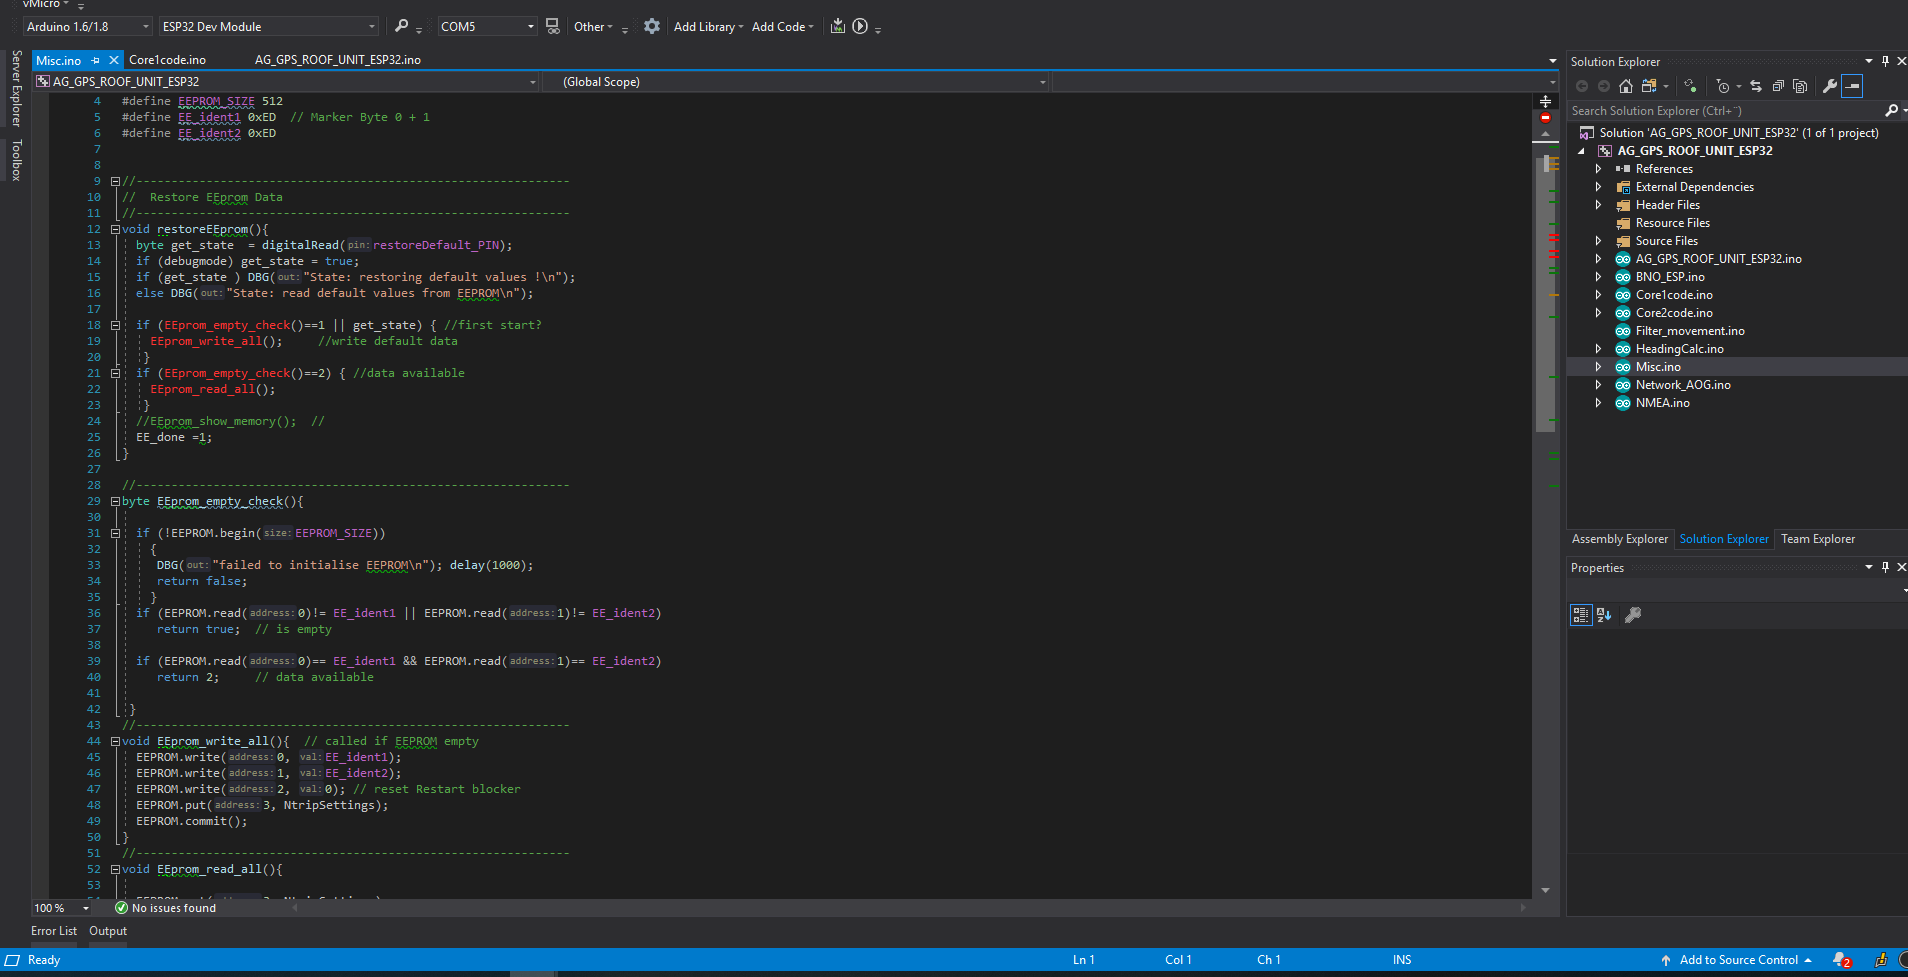Click the scroll down arrow of editor

[x=1545, y=890]
